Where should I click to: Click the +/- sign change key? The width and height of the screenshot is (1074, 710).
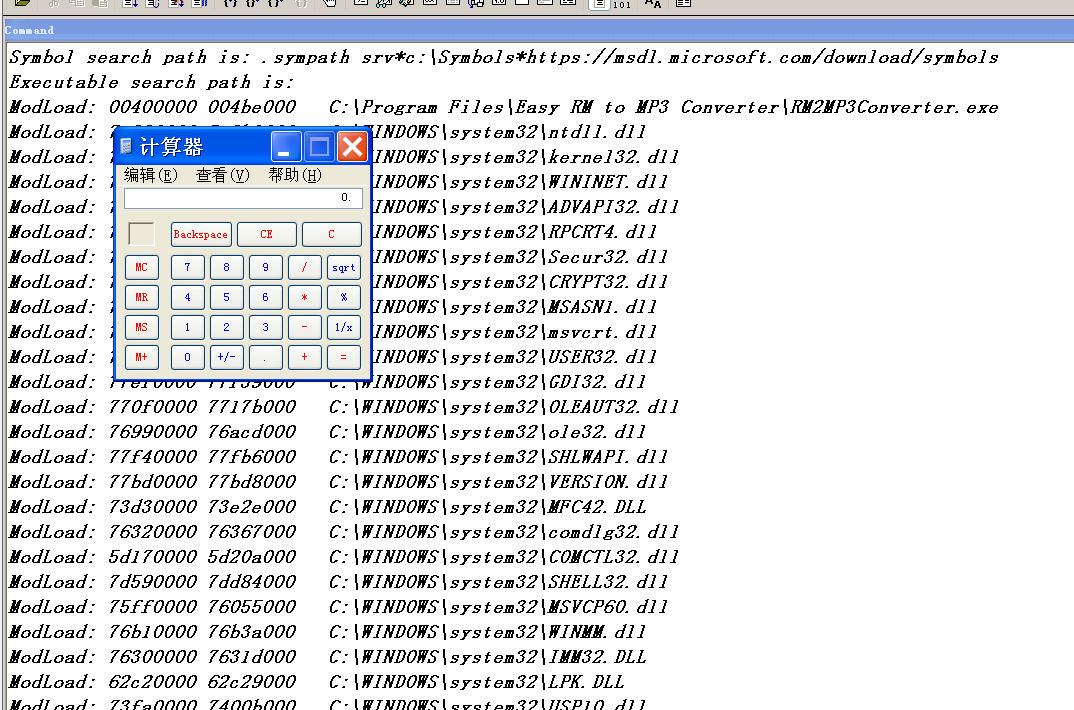[x=226, y=357]
